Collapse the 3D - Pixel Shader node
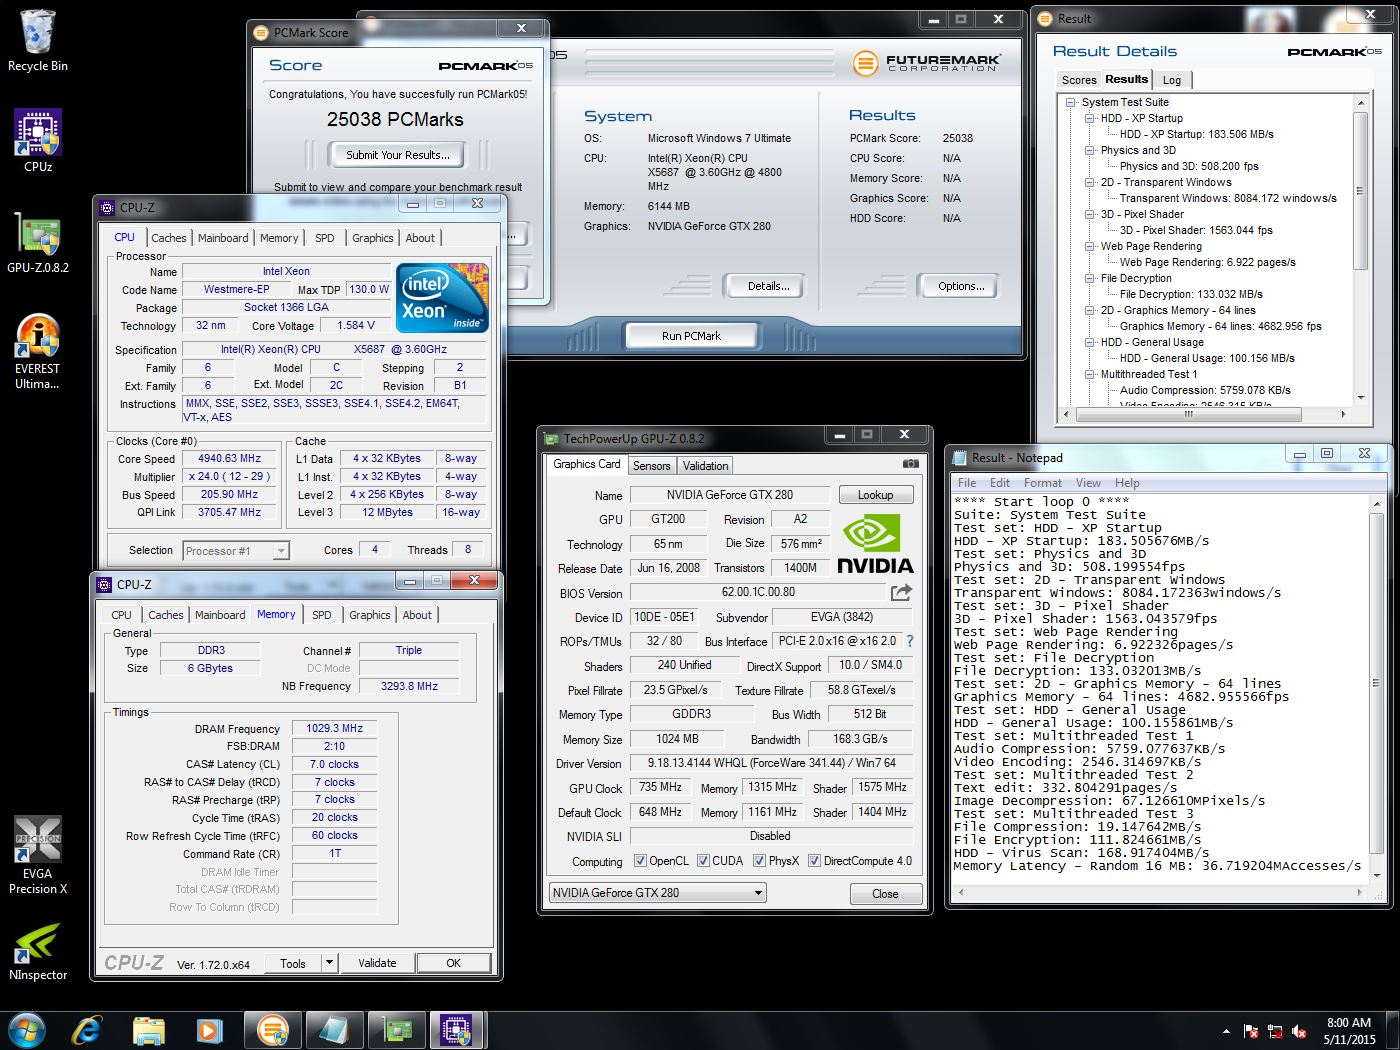Image resolution: width=1400 pixels, height=1050 pixels. pyautogui.click(x=1089, y=215)
